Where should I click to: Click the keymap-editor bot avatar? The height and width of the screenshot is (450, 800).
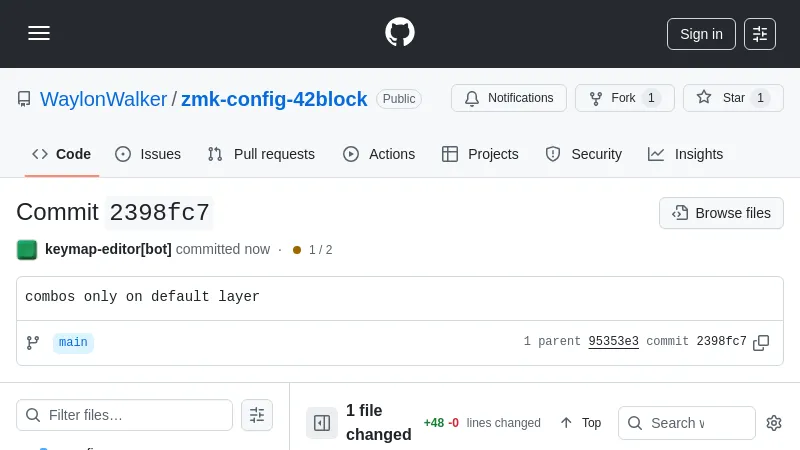[27, 249]
